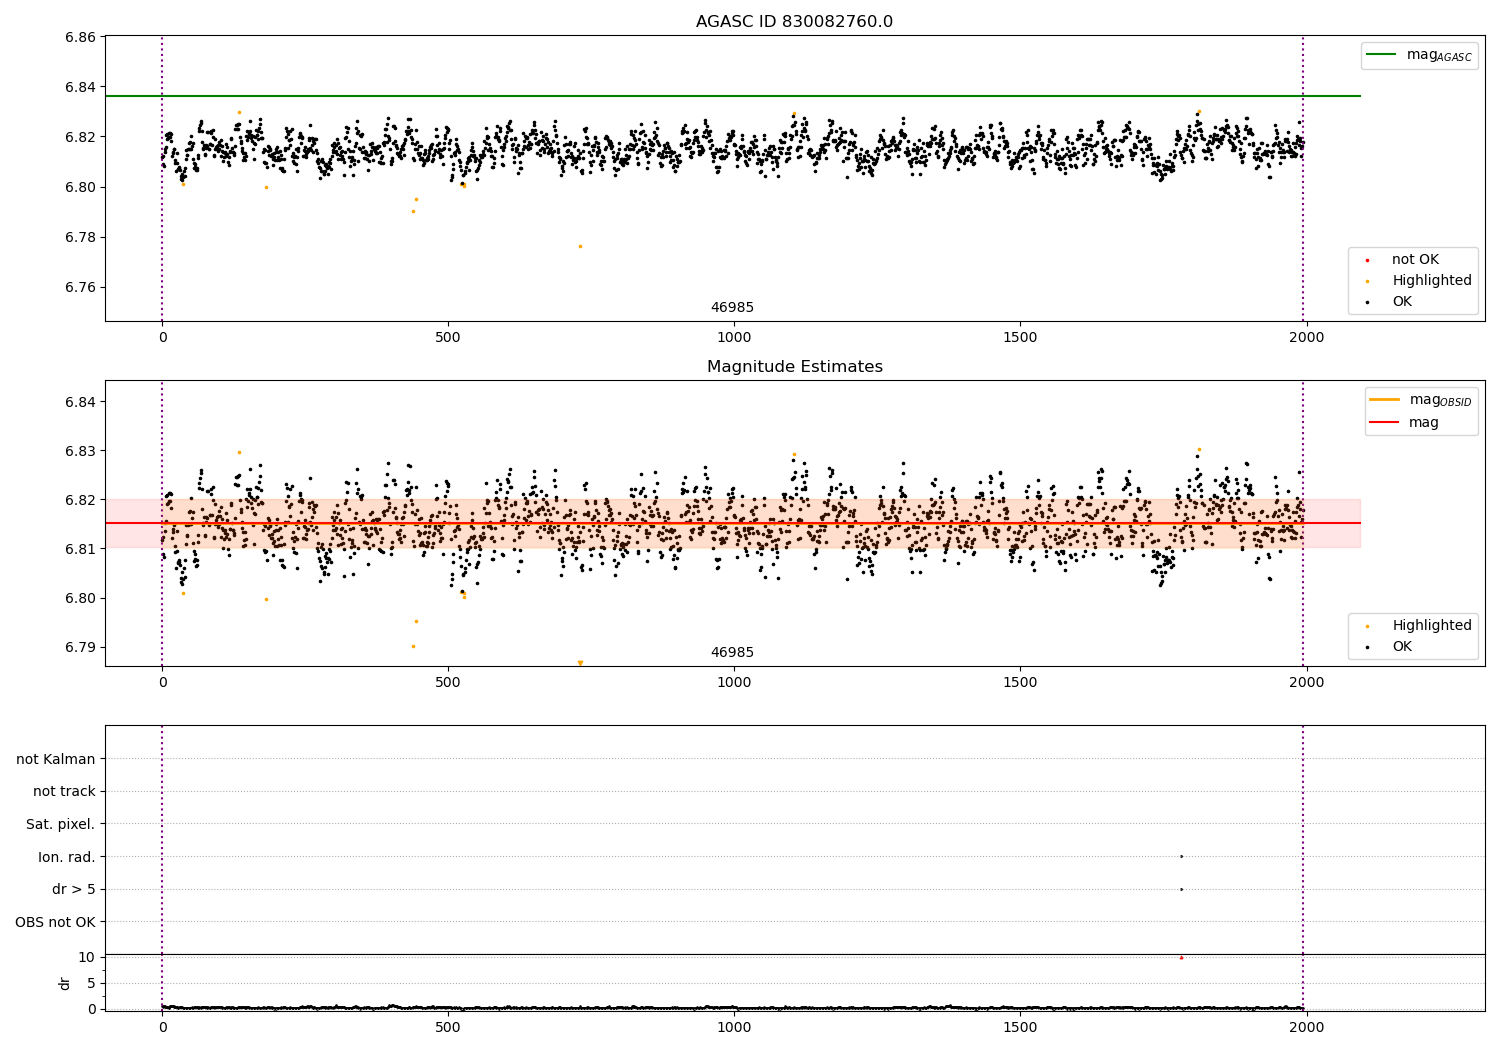1500x1050 pixels.
Task: Click the 'dr' y-axis label
Action: pos(65,983)
